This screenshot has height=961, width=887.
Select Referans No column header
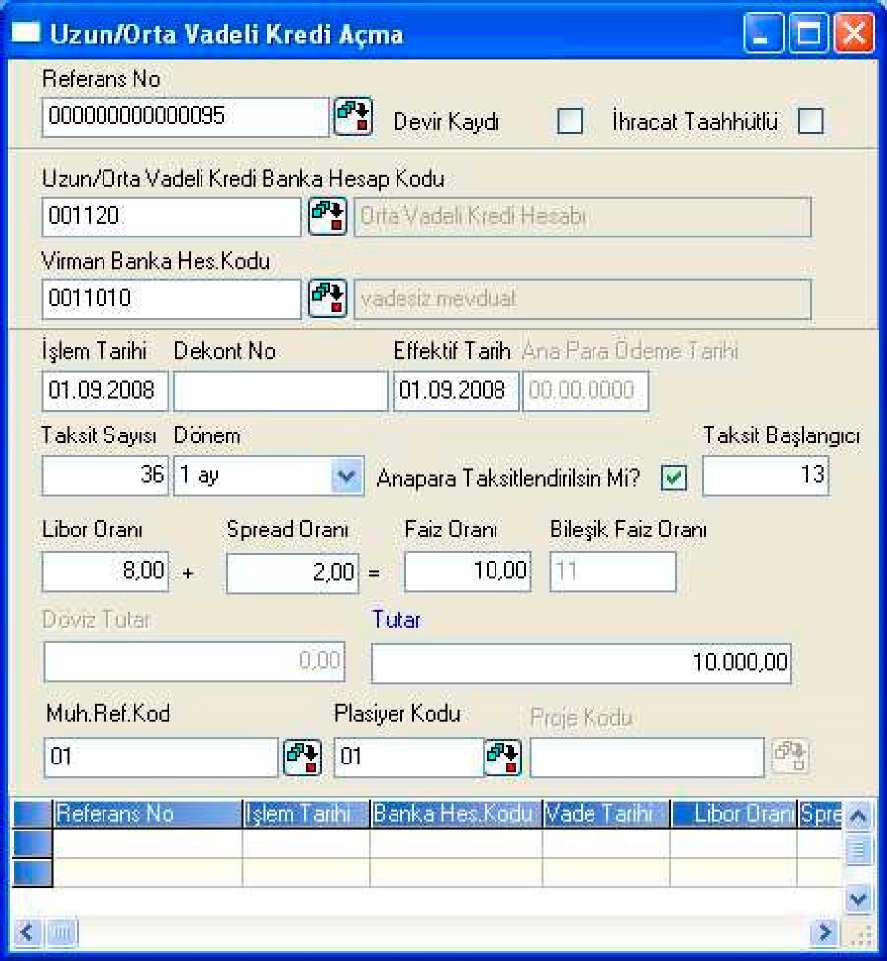point(147,814)
